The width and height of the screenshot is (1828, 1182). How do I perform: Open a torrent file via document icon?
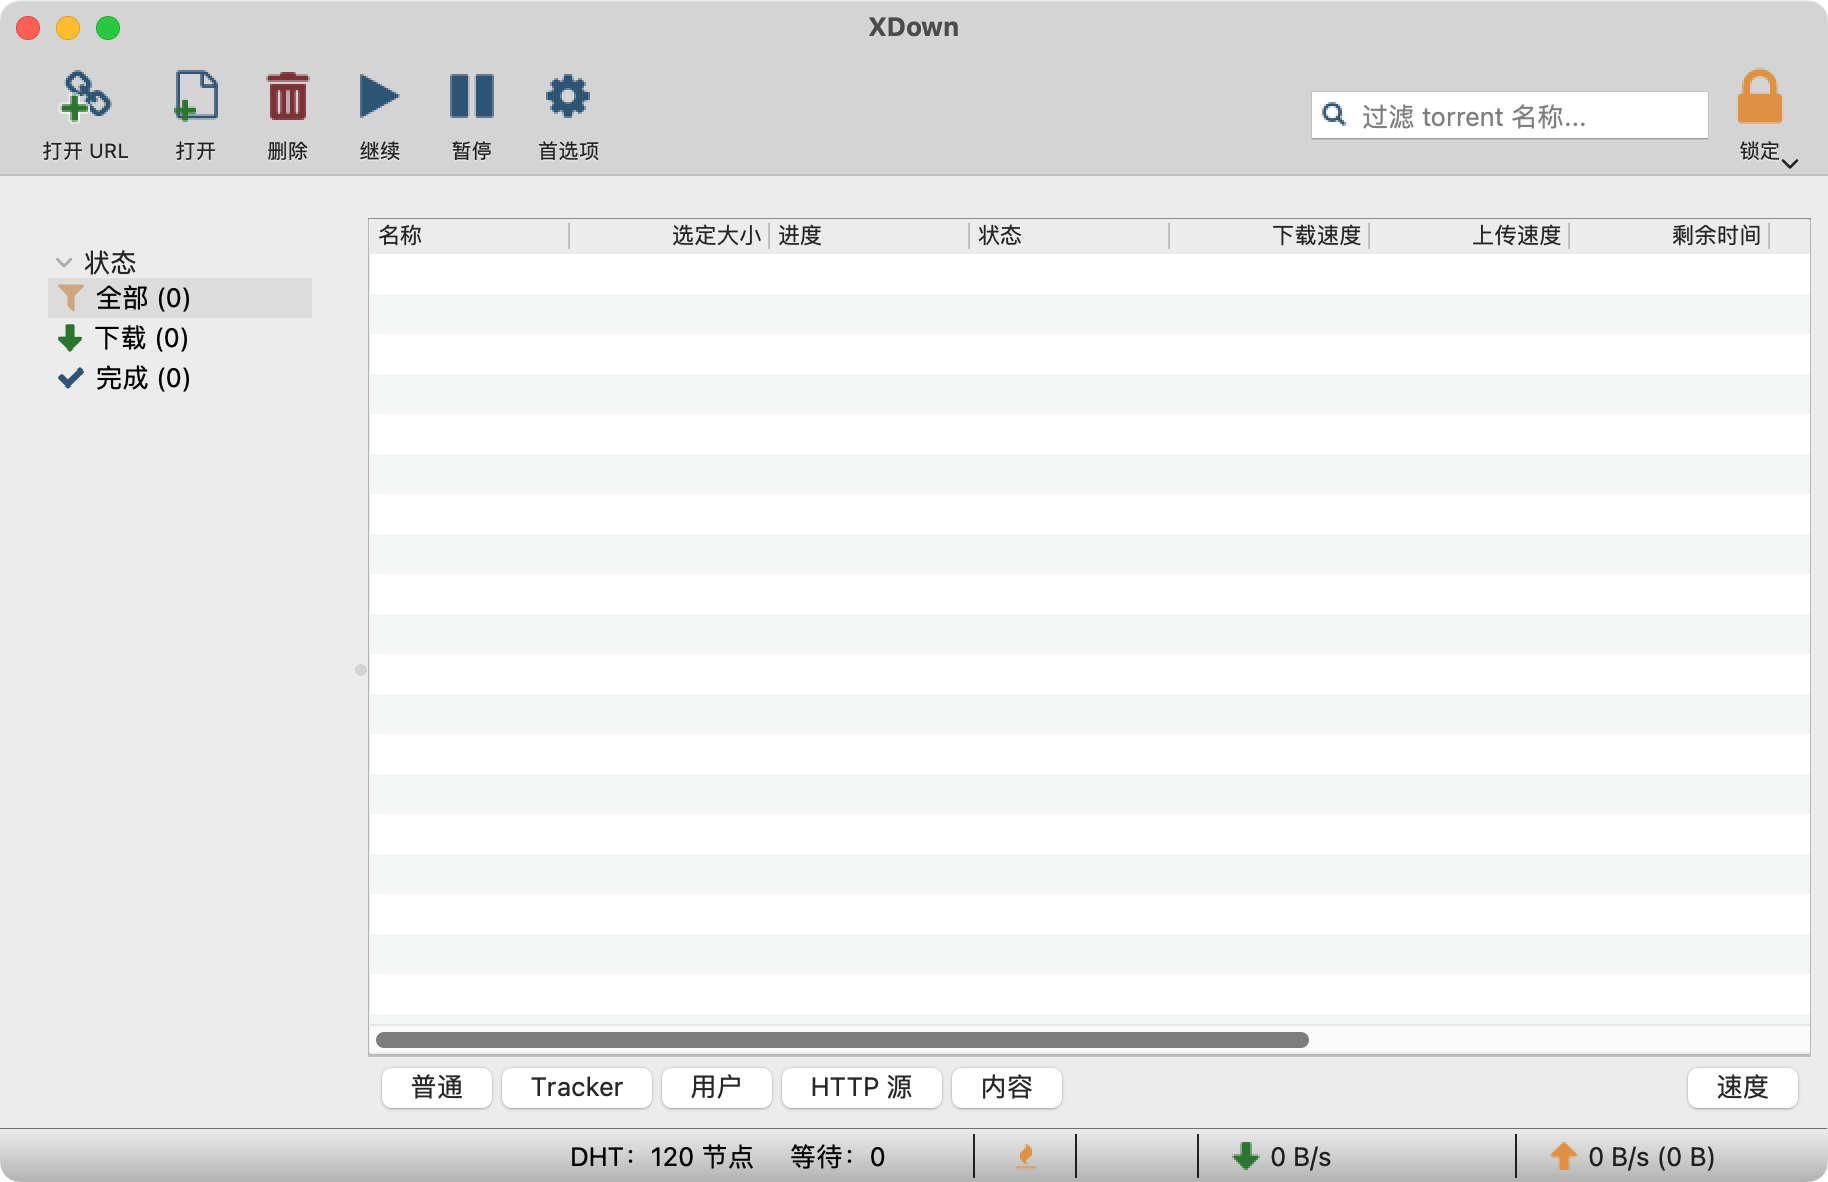click(x=196, y=96)
